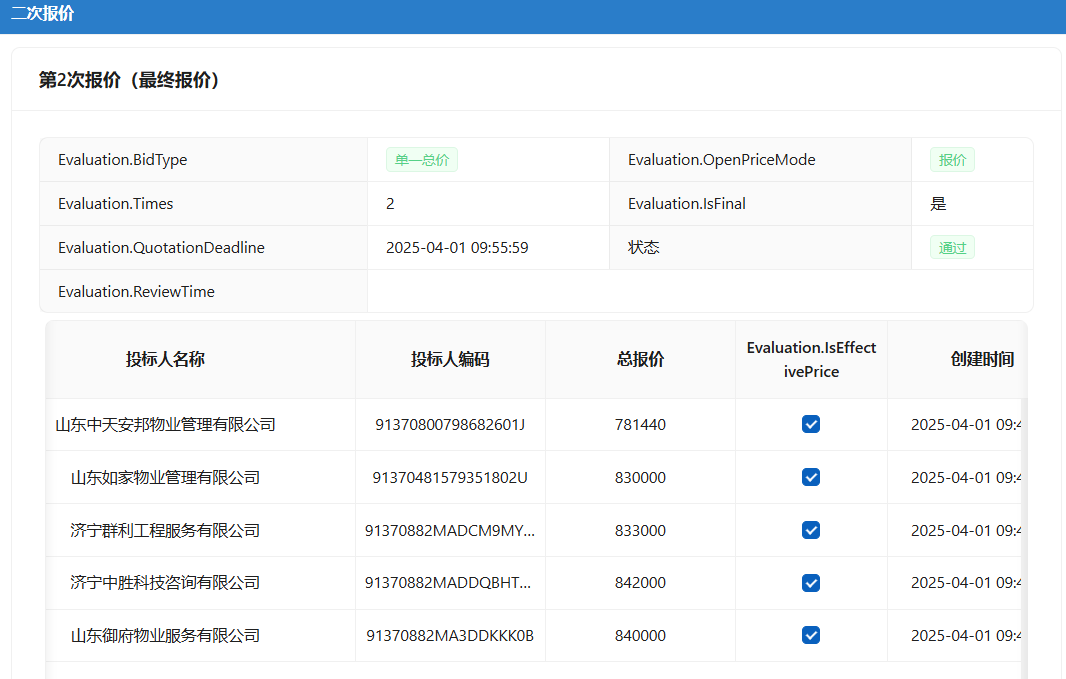Select bidder name 山东御府物业服务有限公司

(165, 636)
